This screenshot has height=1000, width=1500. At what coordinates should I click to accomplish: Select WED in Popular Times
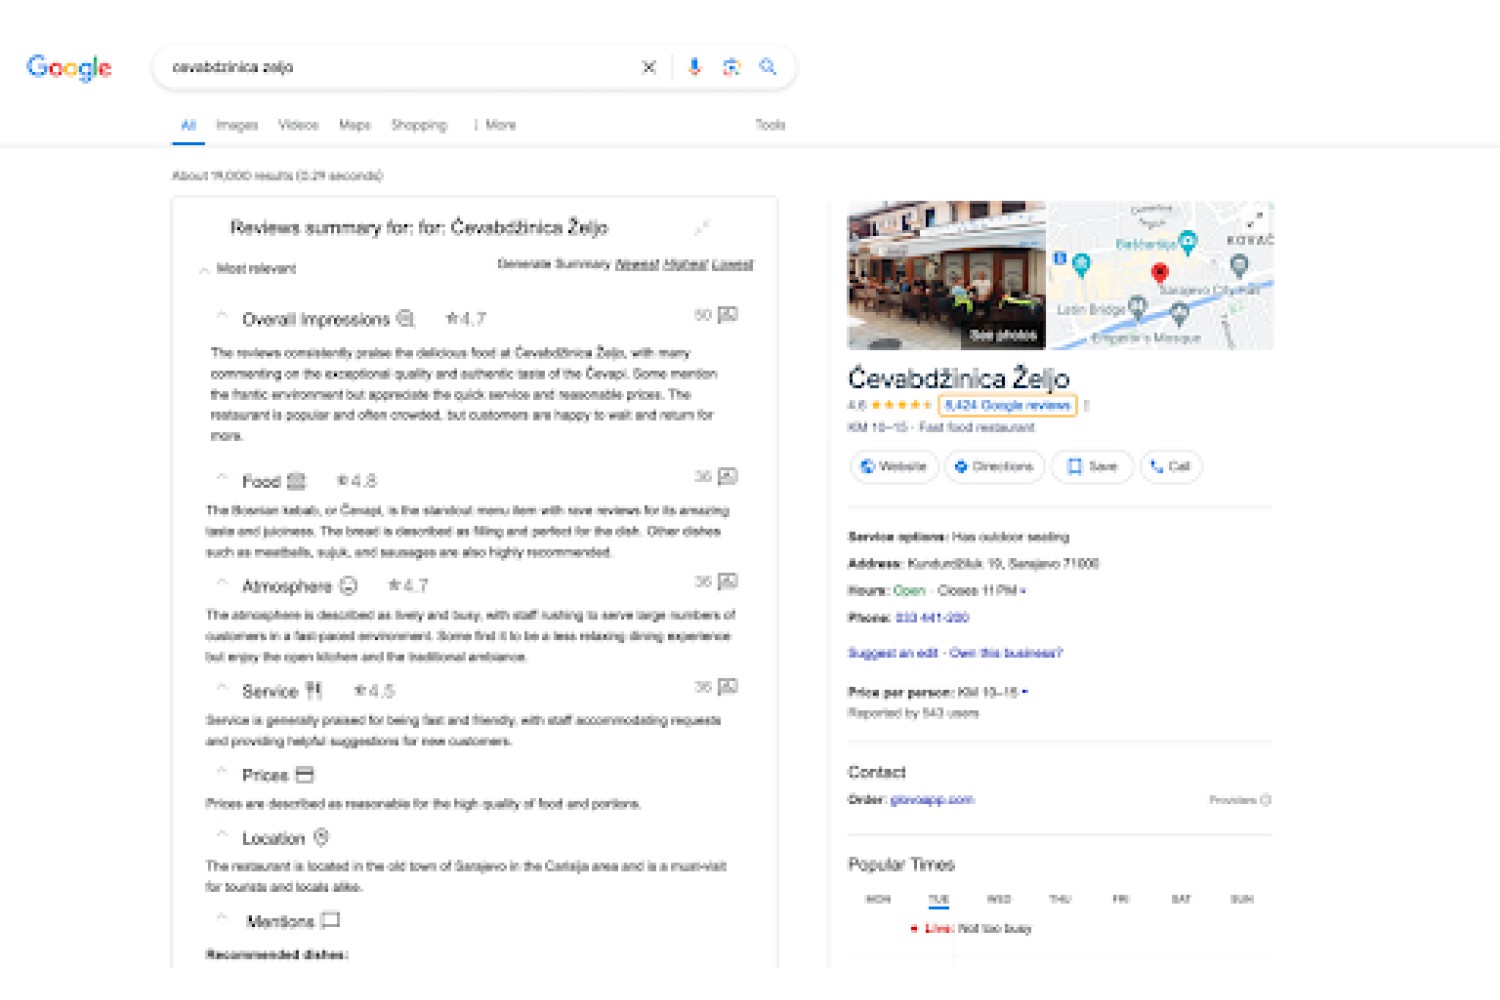(999, 899)
